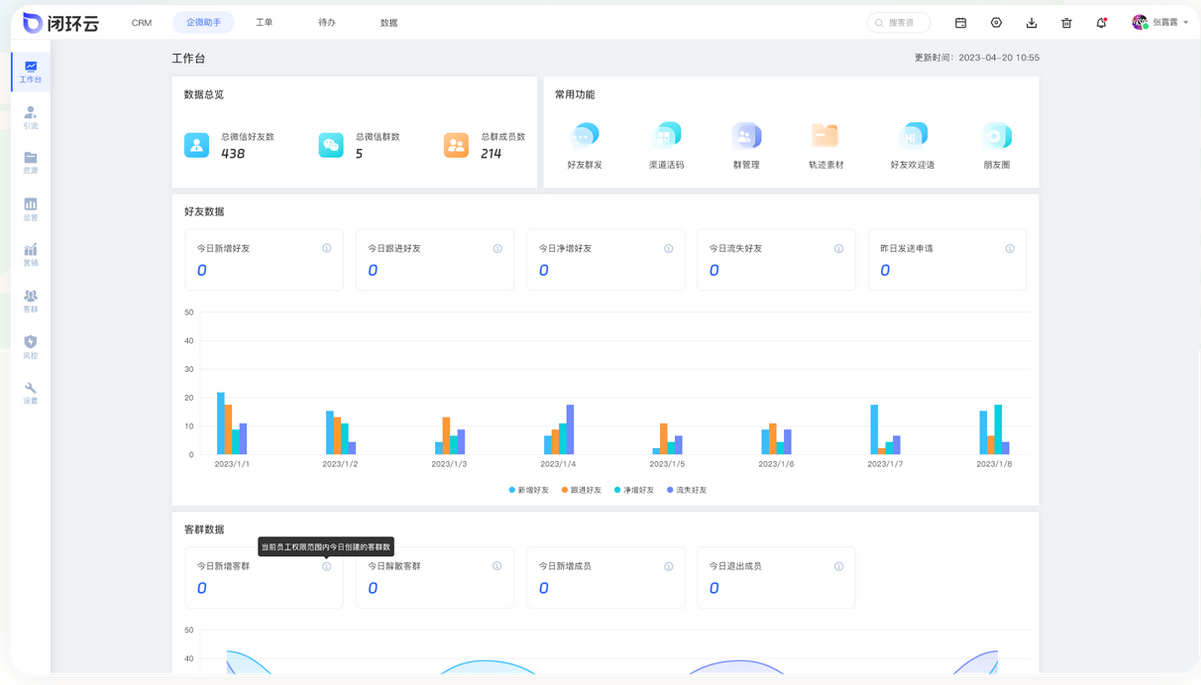This screenshot has height=685, width=1201.
Task: Open 群管理 from common functions
Action: point(746,136)
